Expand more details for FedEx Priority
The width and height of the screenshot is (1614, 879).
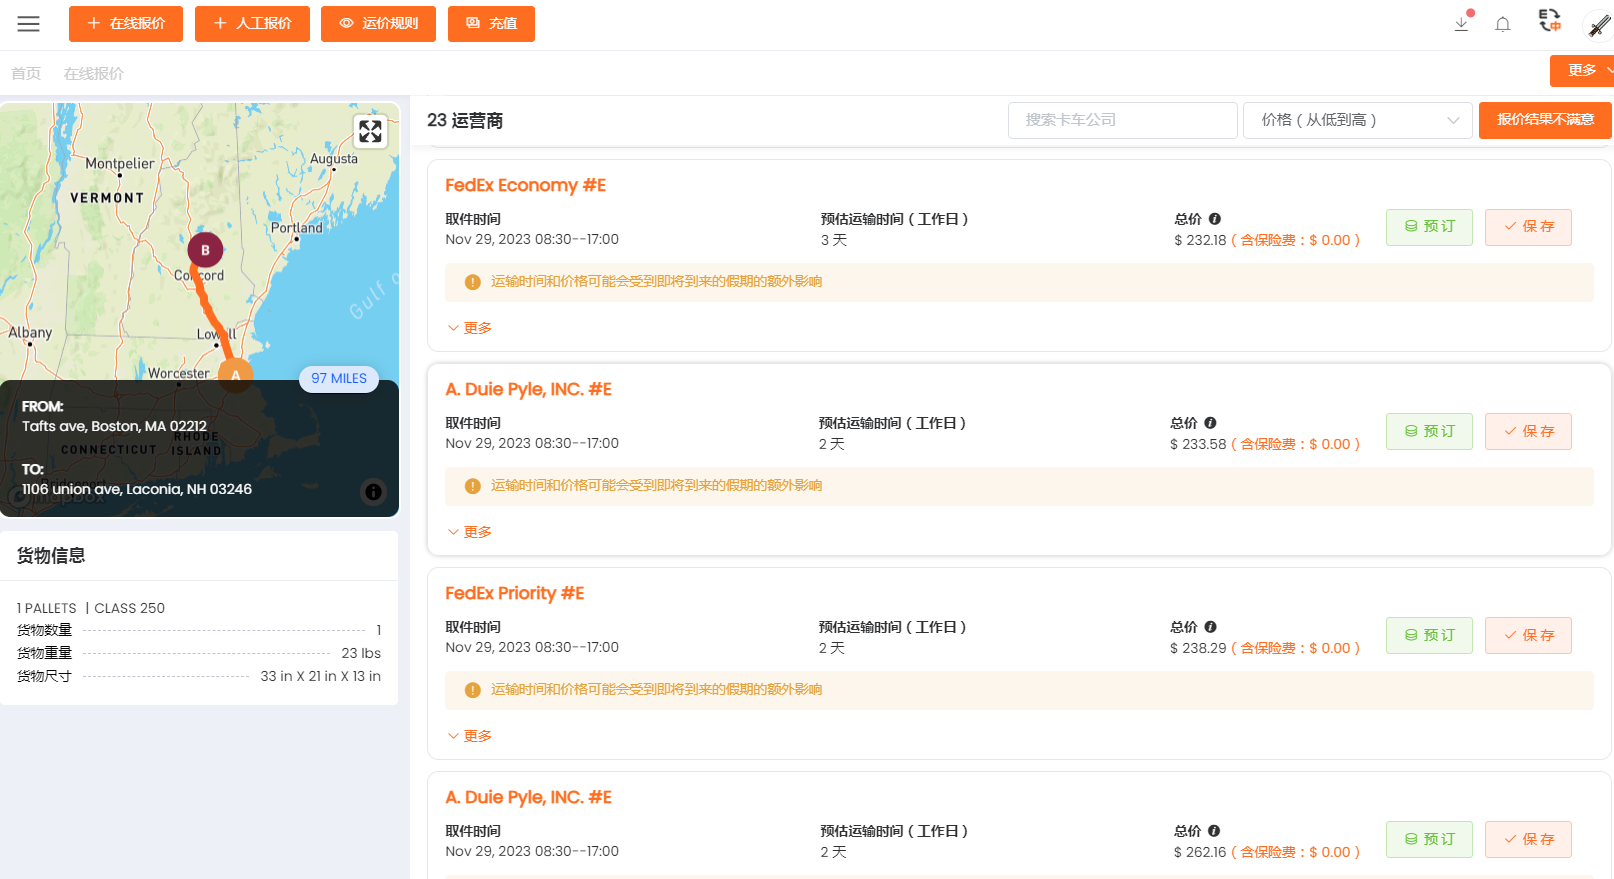click(470, 736)
